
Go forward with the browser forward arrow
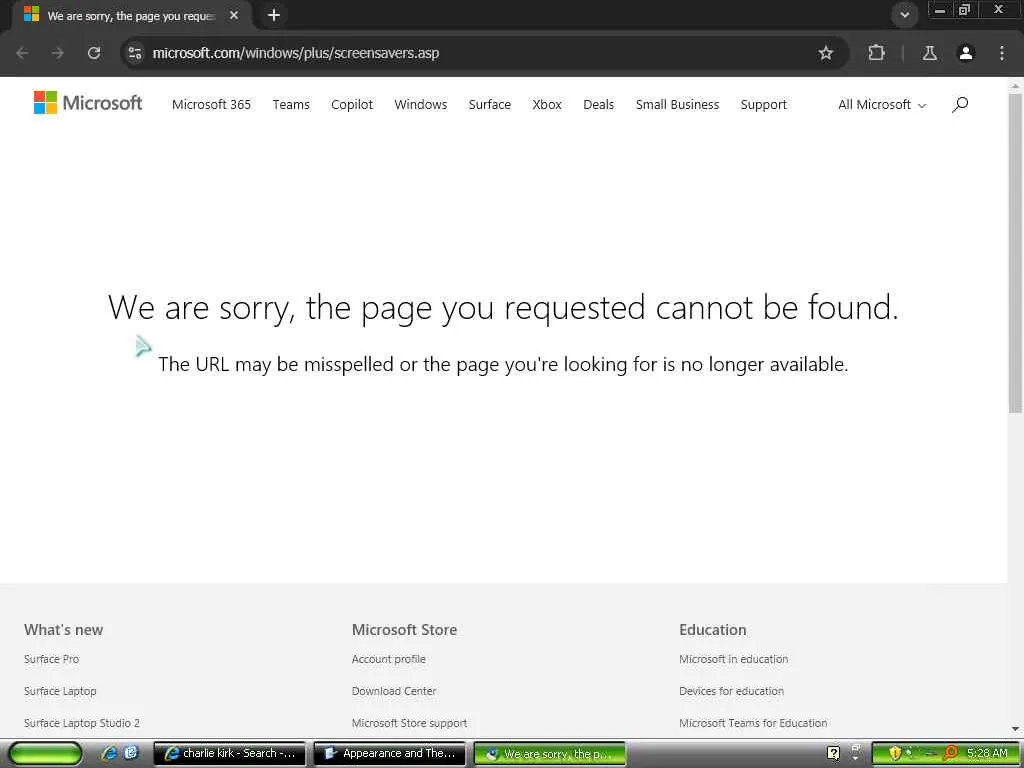tap(58, 53)
